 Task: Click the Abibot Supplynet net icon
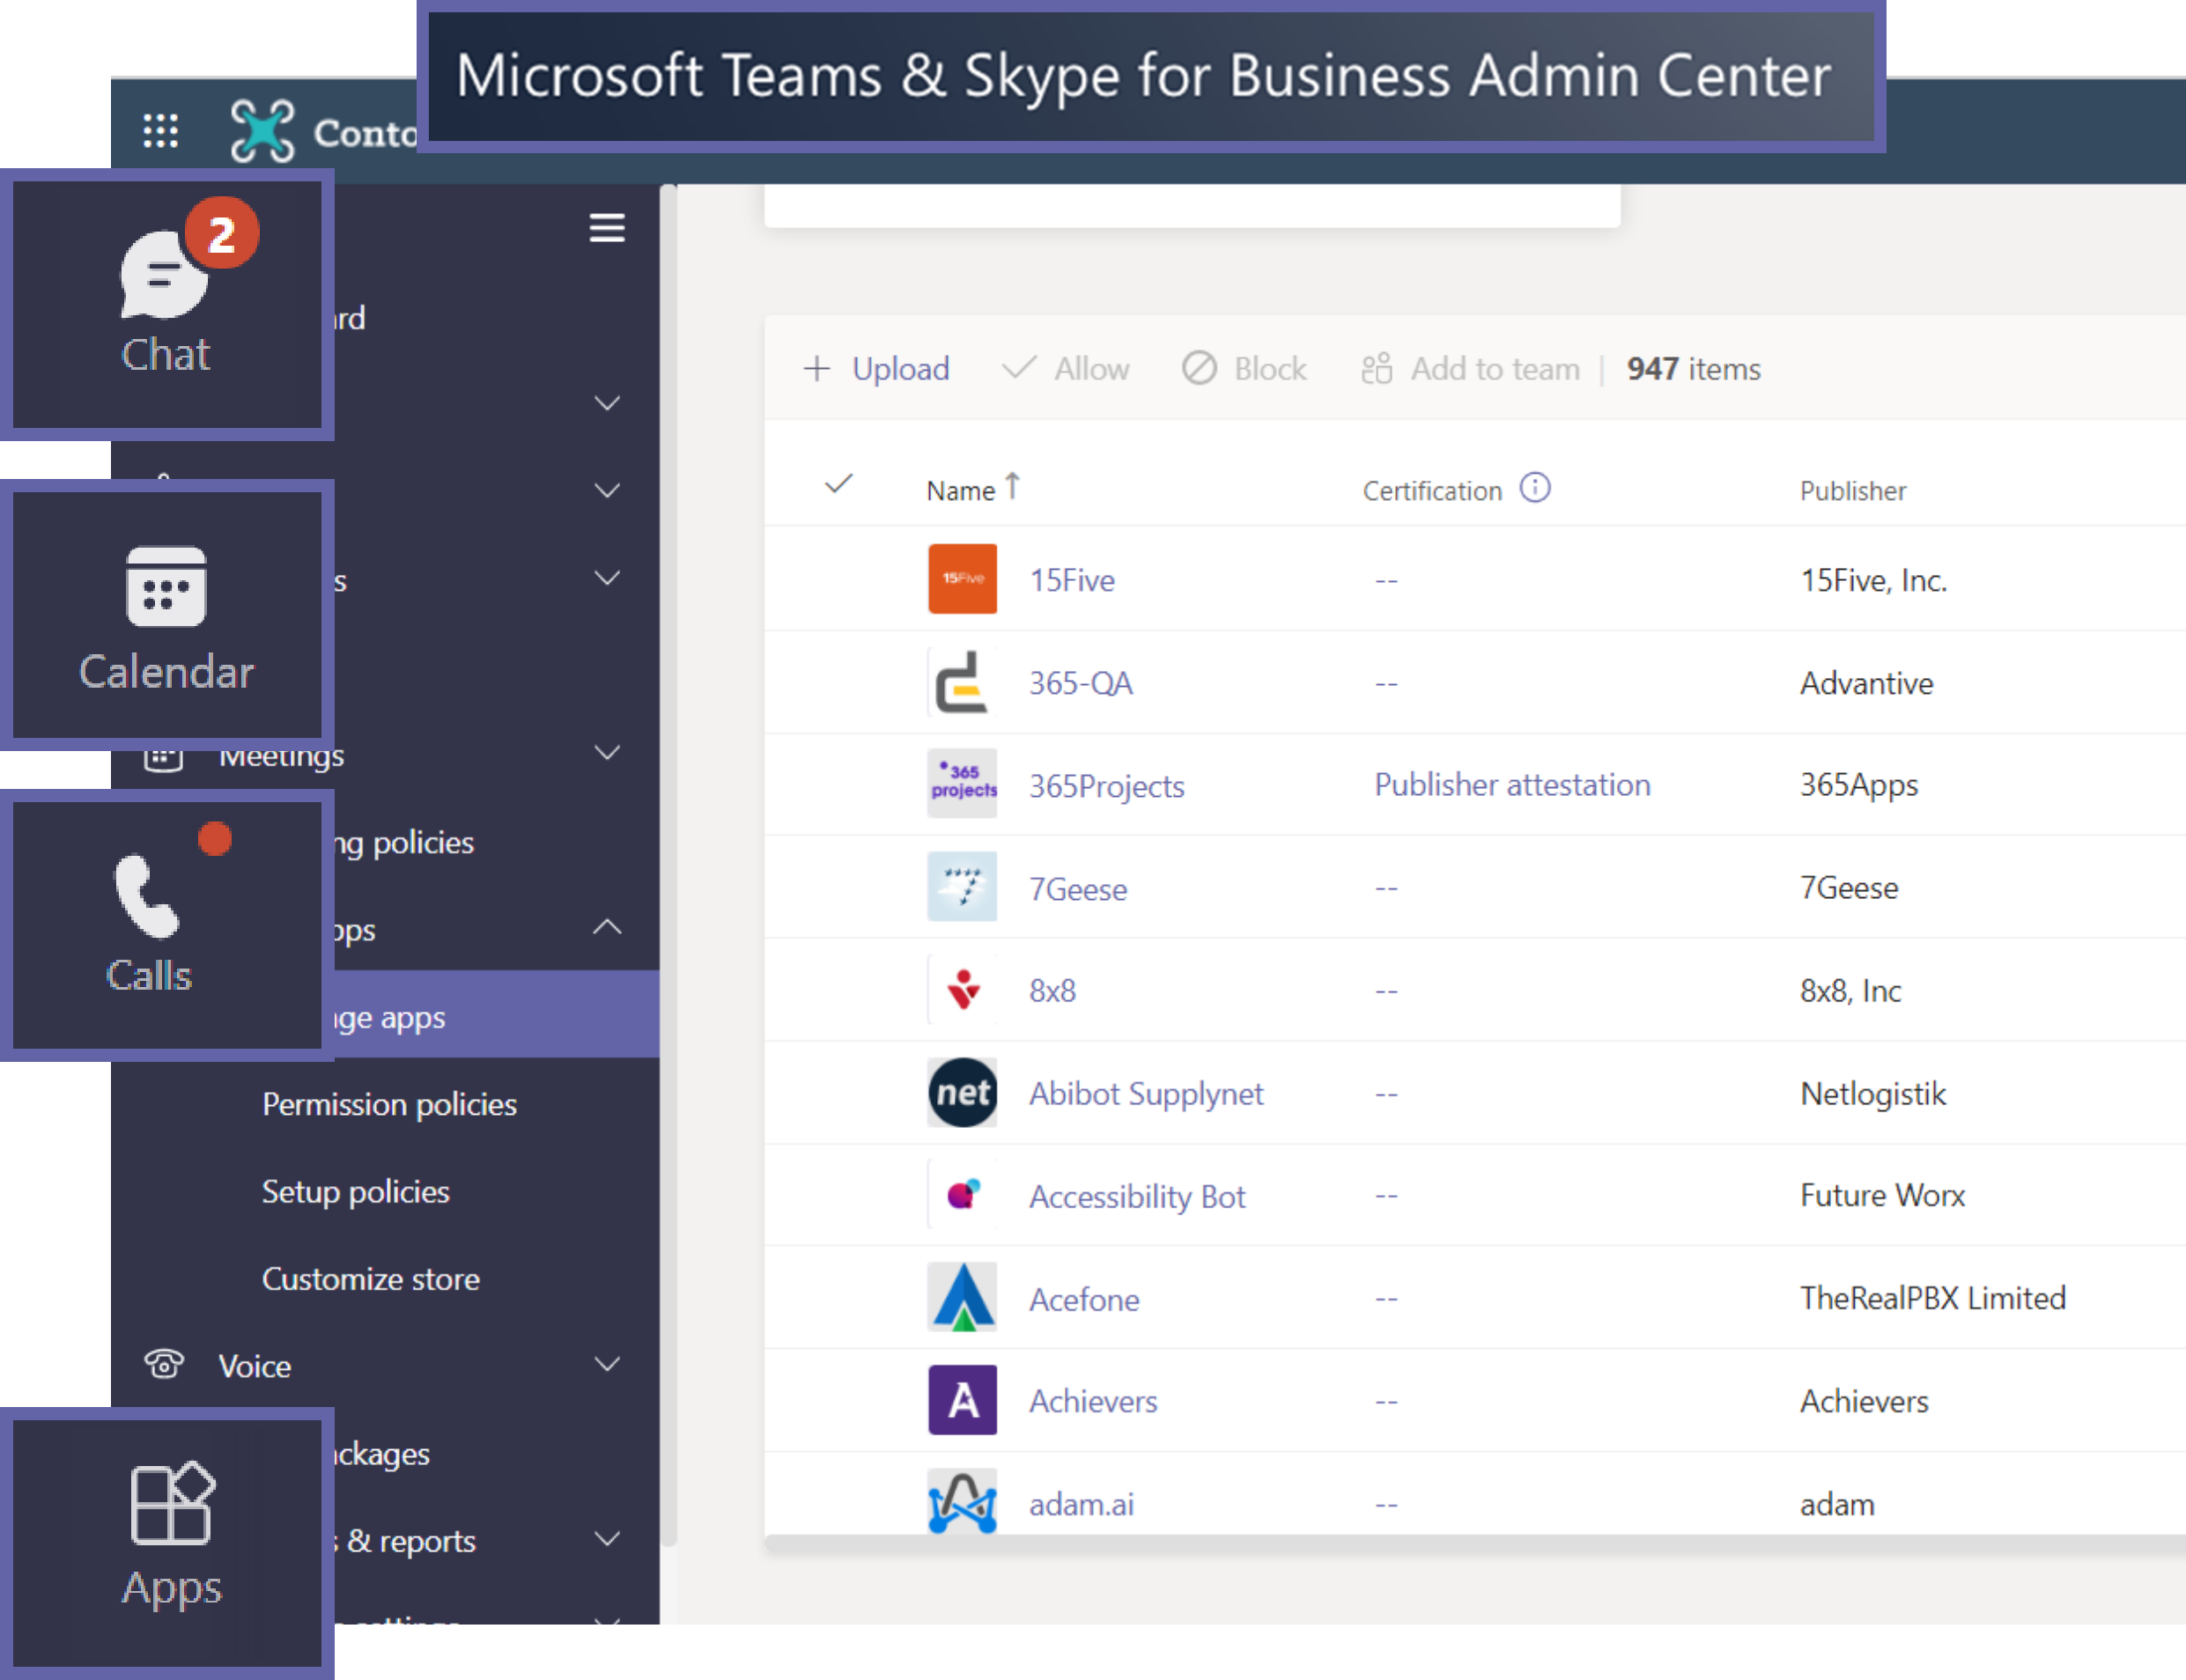coord(962,1093)
